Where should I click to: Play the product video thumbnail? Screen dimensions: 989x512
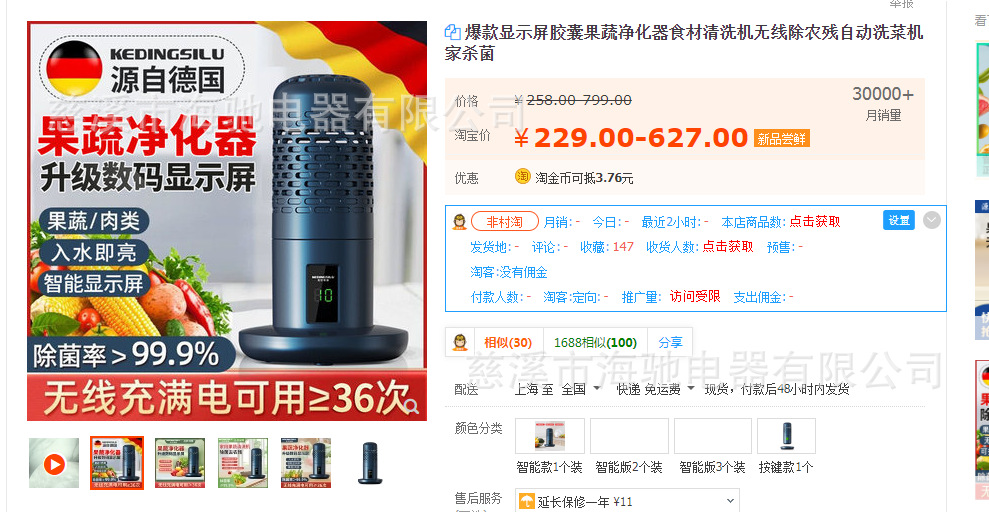[x=54, y=463]
